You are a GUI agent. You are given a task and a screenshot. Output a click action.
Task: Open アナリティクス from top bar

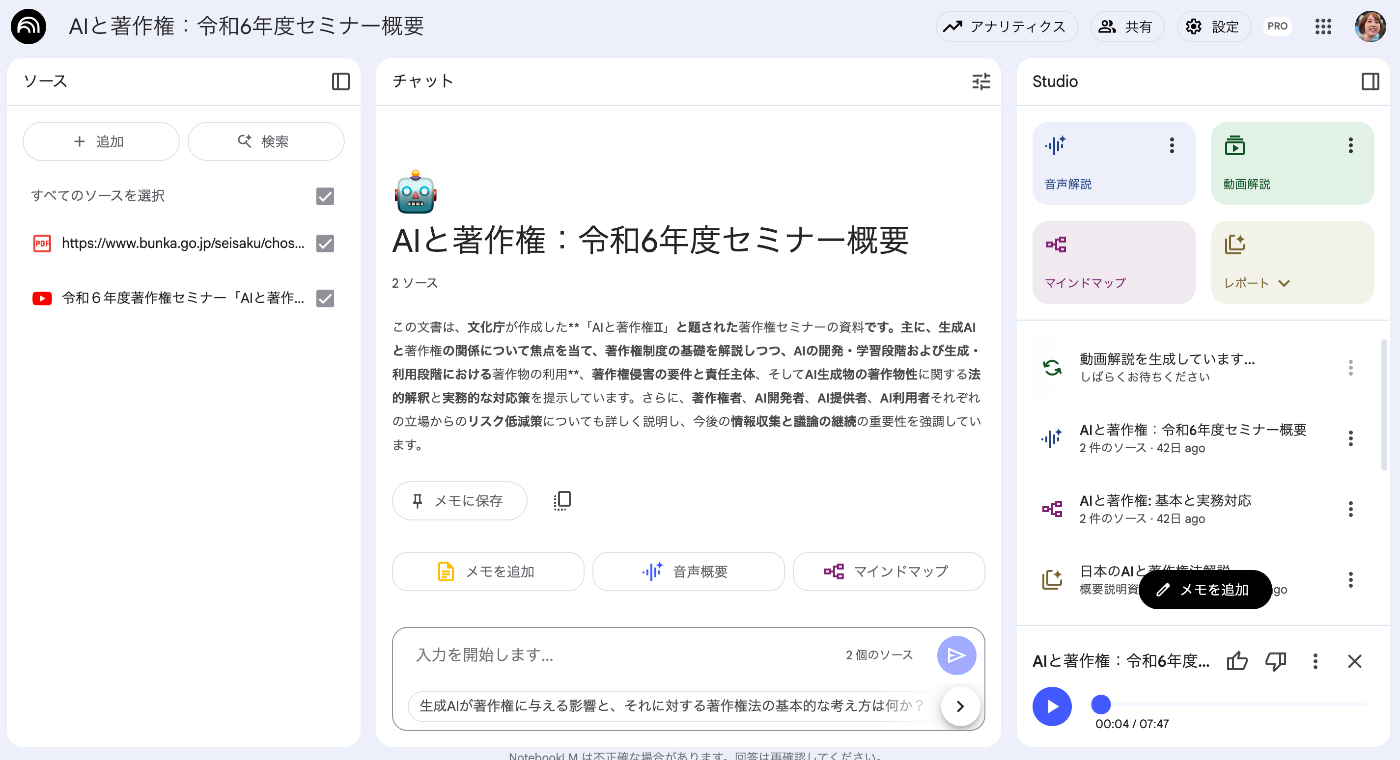[x=1007, y=27]
